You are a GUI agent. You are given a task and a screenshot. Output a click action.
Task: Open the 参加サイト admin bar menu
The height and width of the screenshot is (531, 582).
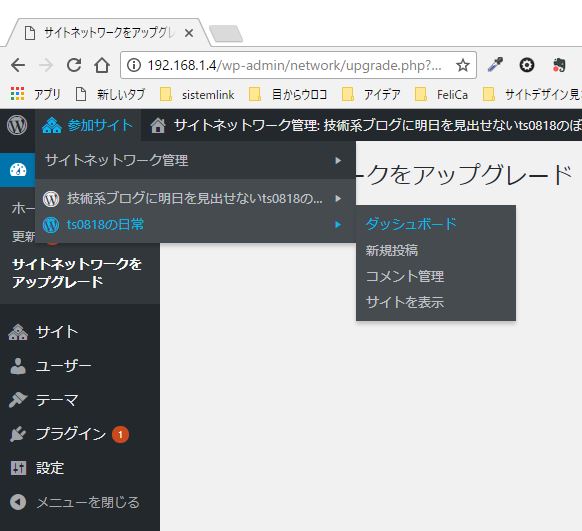tap(88, 125)
